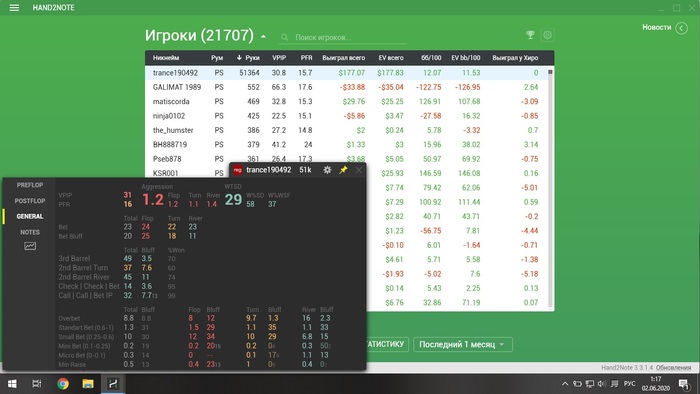Expand the Игроки title dropdown arrow
The width and height of the screenshot is (700, 394).
[x=263, y=37]
